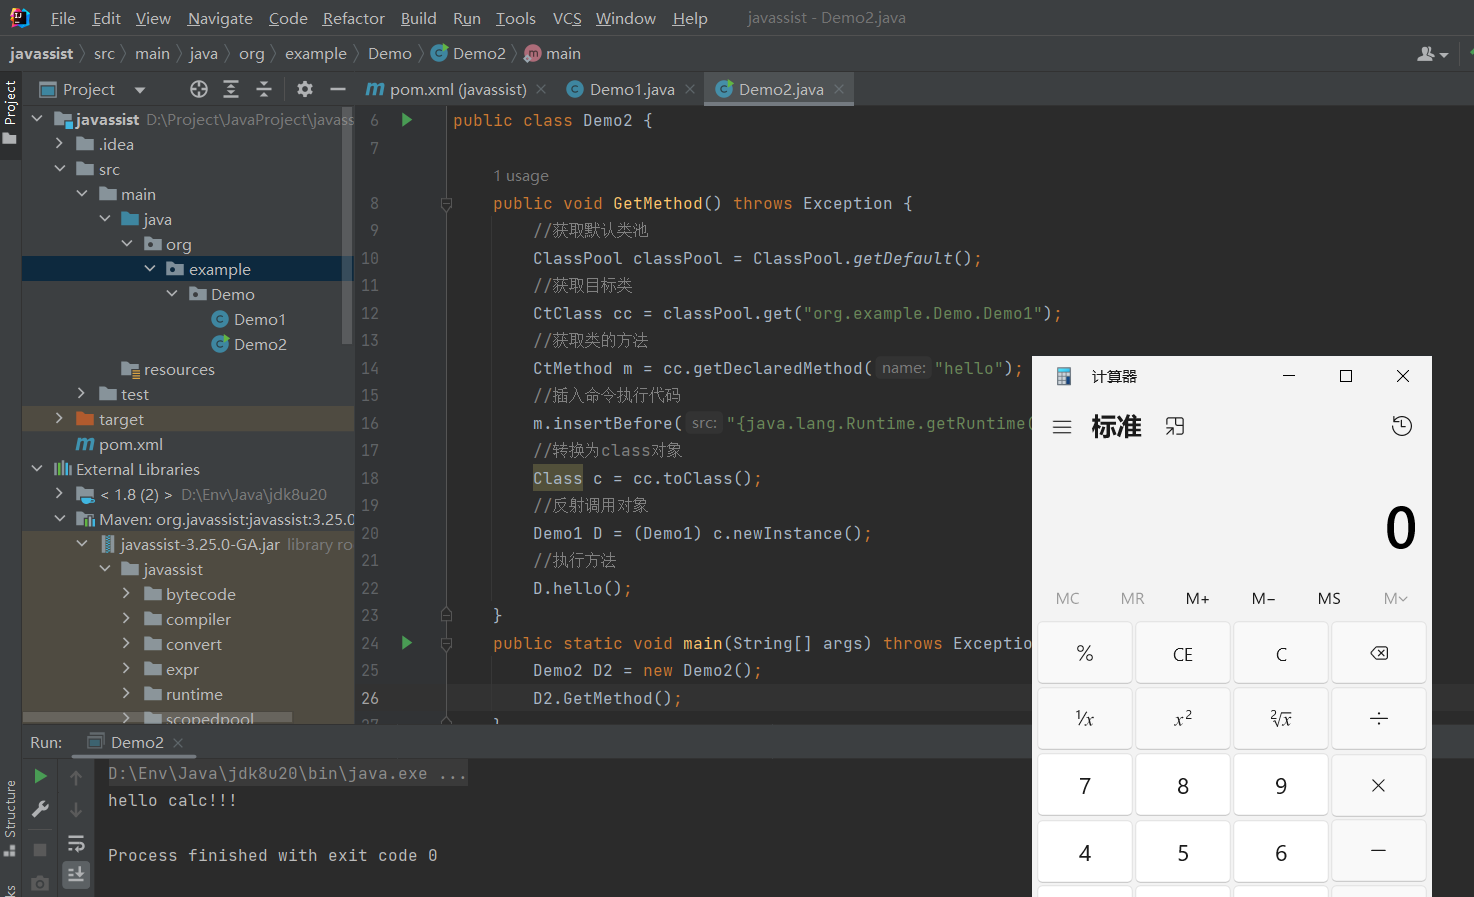
Task: Click Demo2 breadcrumb in navigation bar
Action: click(x=469, y=54)
